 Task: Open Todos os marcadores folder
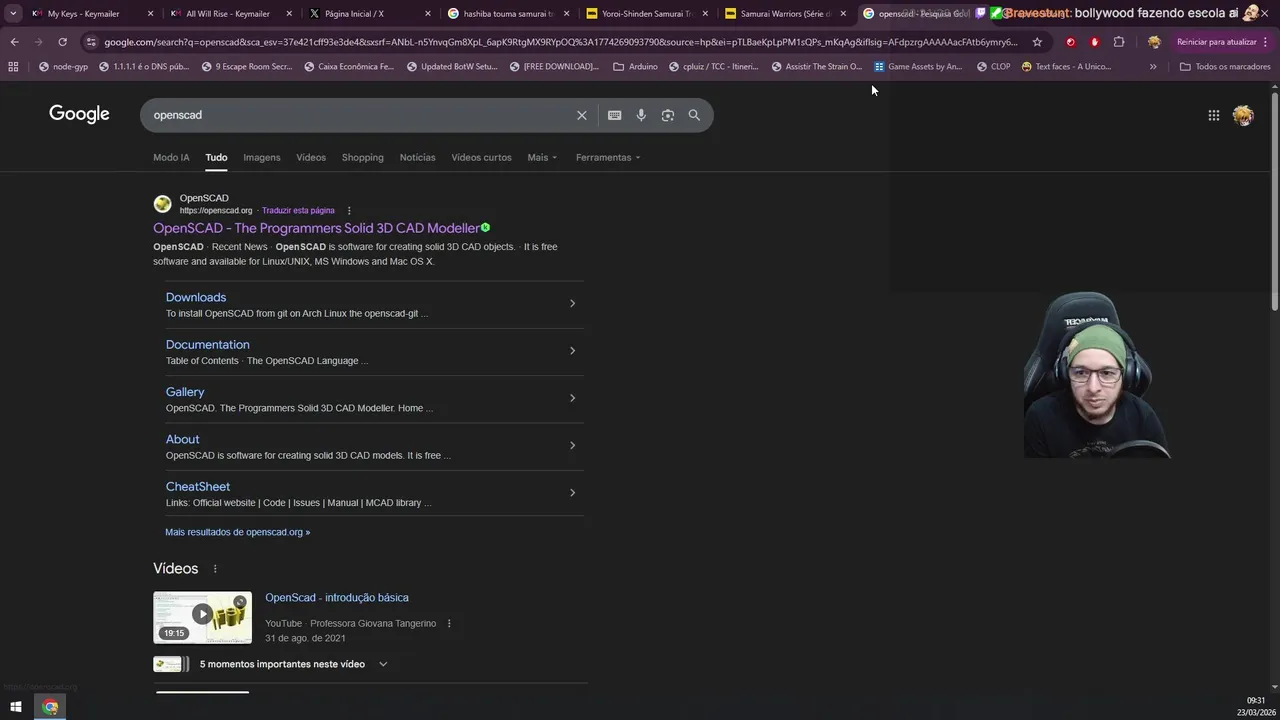1225,66
